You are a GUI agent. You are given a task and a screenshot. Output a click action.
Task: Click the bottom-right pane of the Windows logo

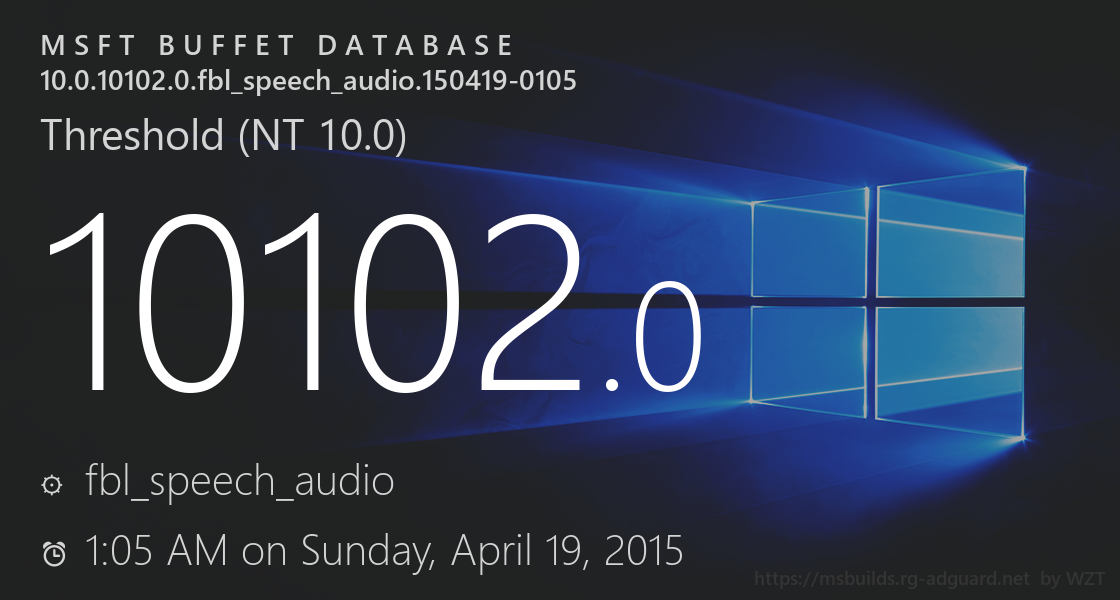click(951, 372)
